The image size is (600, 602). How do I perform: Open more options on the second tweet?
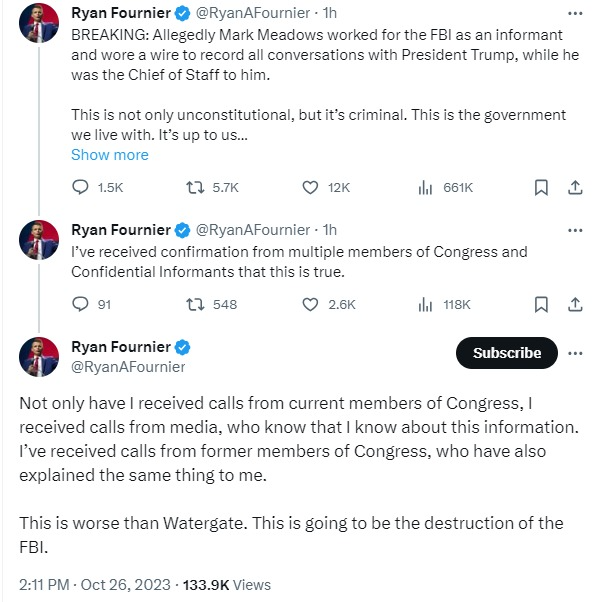click(575, 230)
